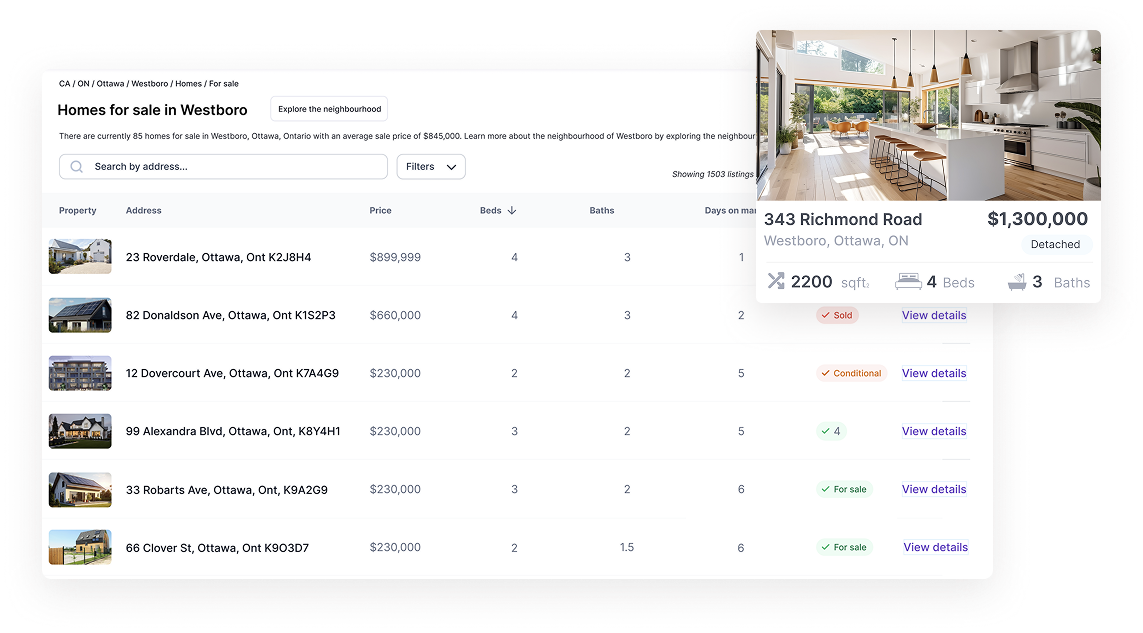Select the Price column header
1143x633 pixels.
click(380, 210)
